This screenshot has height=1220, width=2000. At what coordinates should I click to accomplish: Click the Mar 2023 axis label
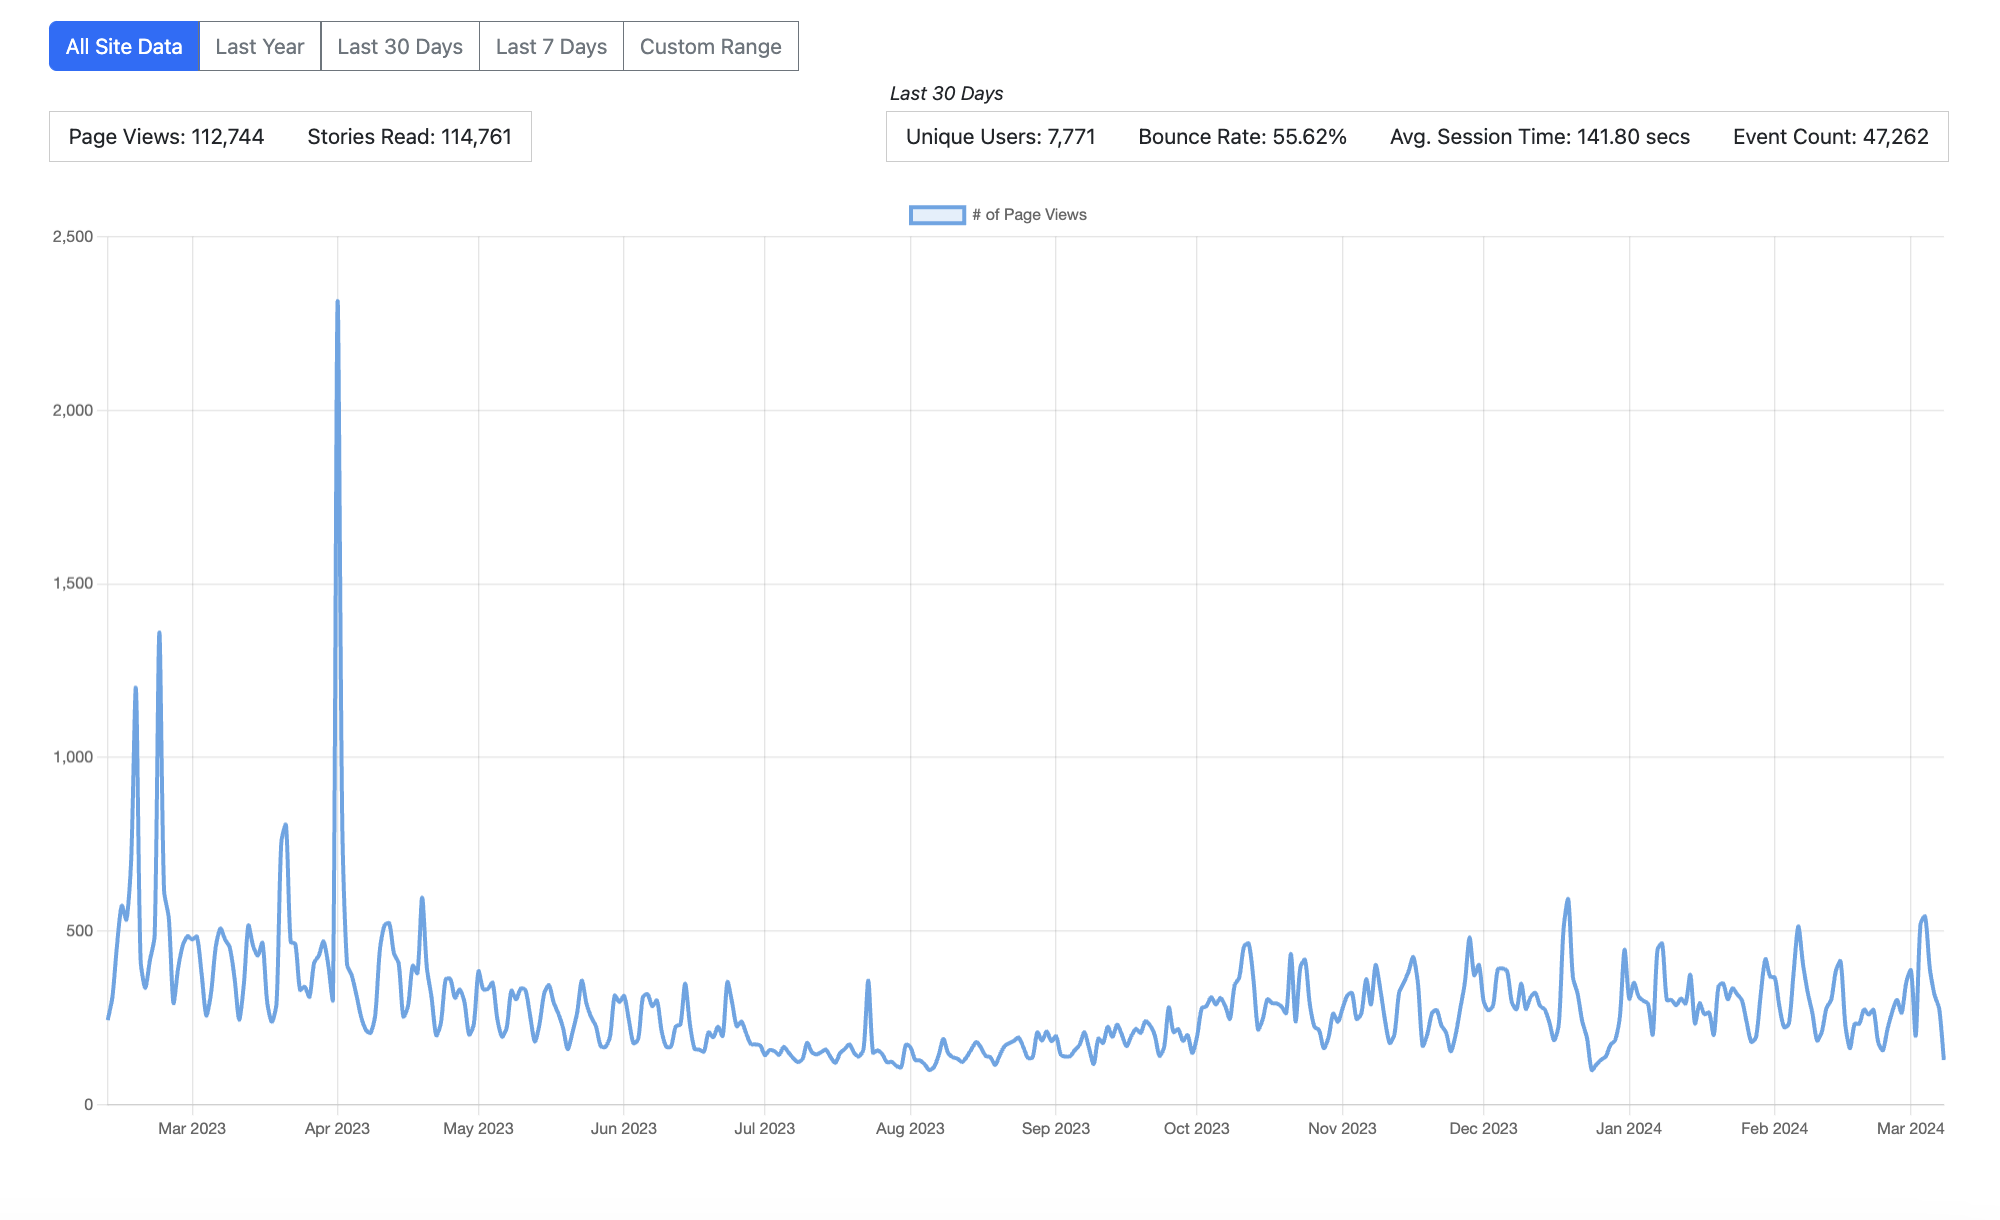point(192,1129)
